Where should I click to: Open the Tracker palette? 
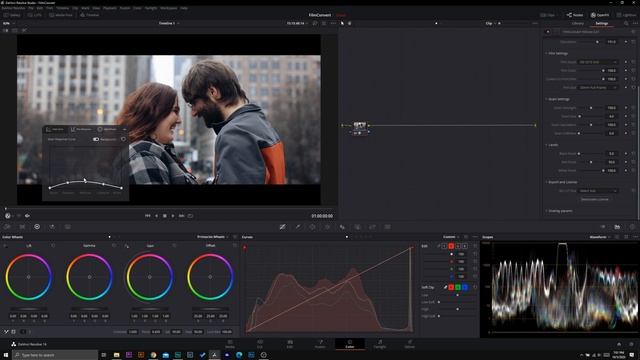pos(327,227)
